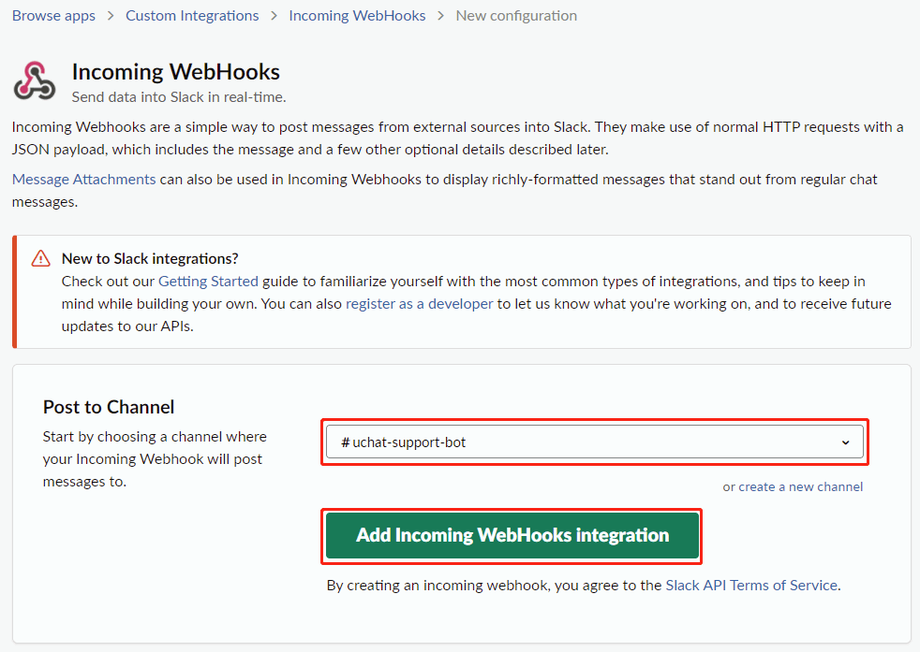Go to Browse apps breadcrumb
920x652 pixels.
(x=54, y=16)
